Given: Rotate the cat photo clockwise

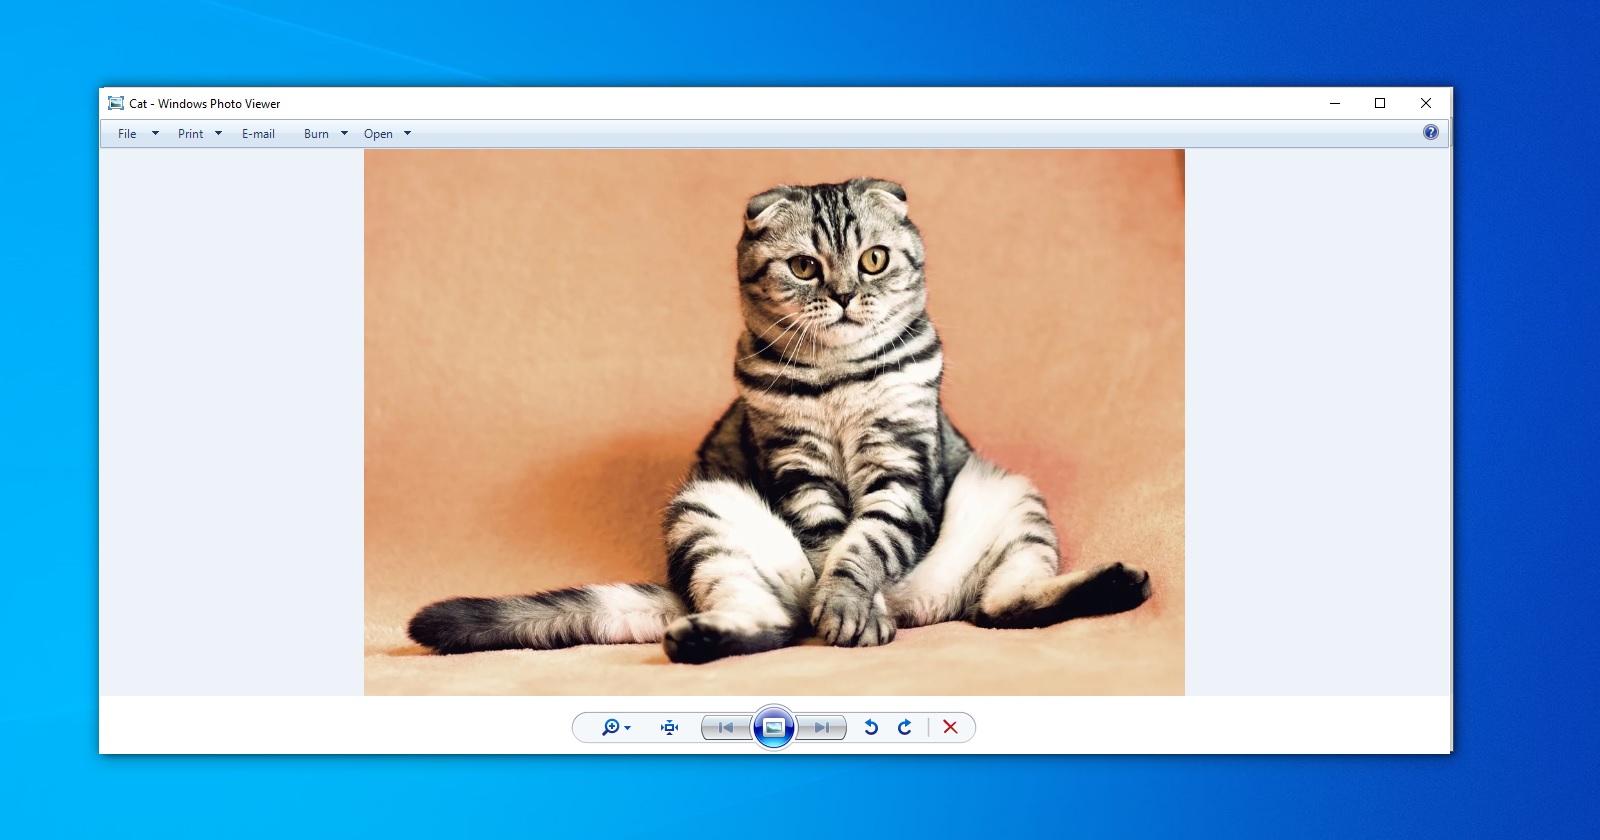Looking at the screenshot, I should tap(905, 727).
